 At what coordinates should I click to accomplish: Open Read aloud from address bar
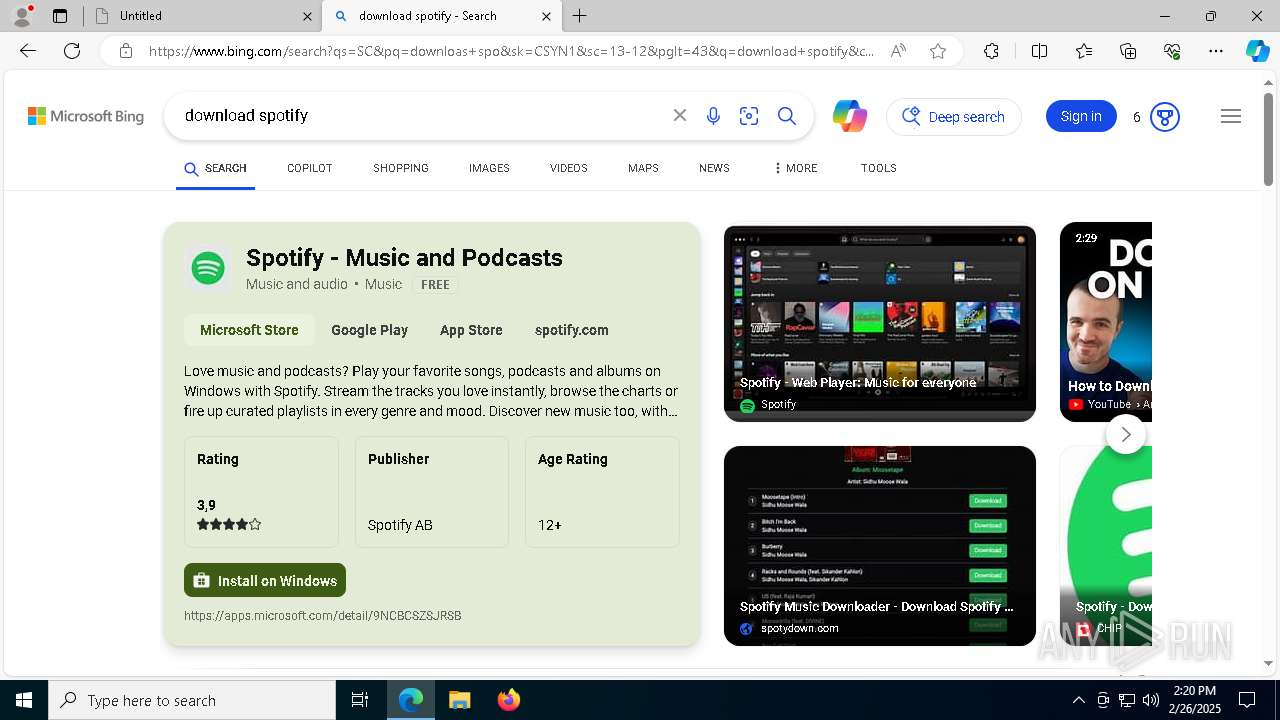tap(898, 51)
